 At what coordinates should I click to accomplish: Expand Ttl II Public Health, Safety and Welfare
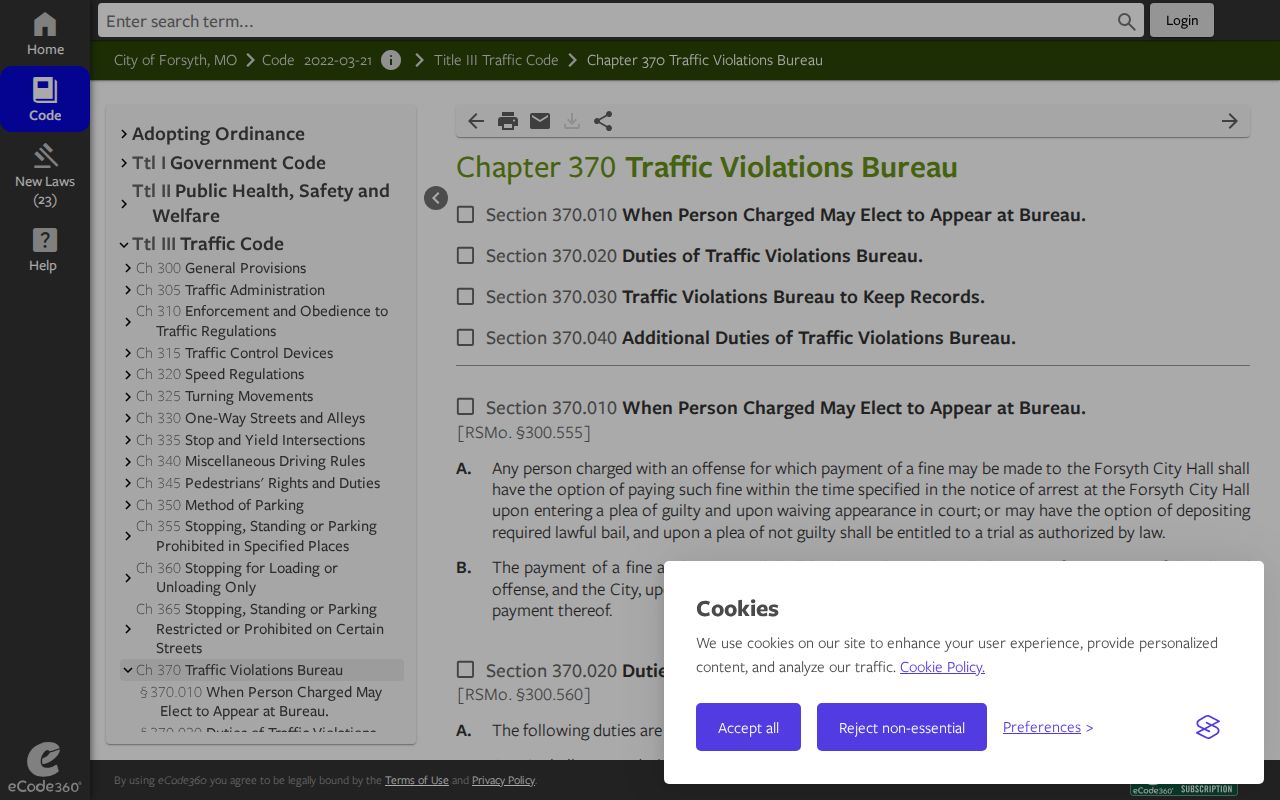[x=124, y=204]
